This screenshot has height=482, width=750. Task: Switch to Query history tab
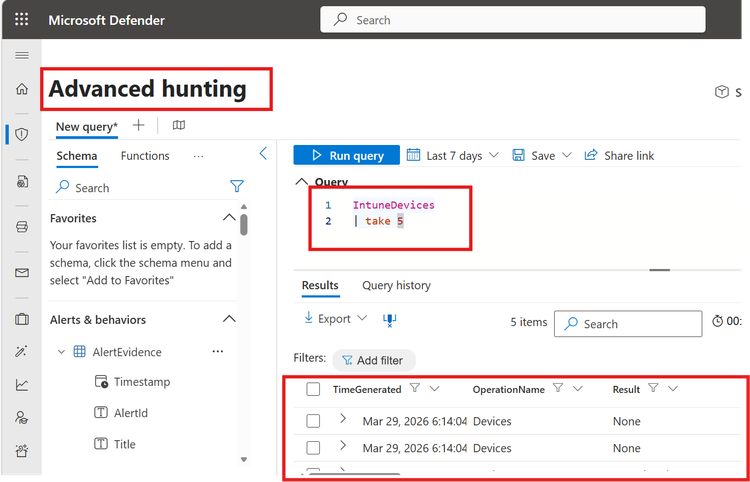(x=396, y=285)
